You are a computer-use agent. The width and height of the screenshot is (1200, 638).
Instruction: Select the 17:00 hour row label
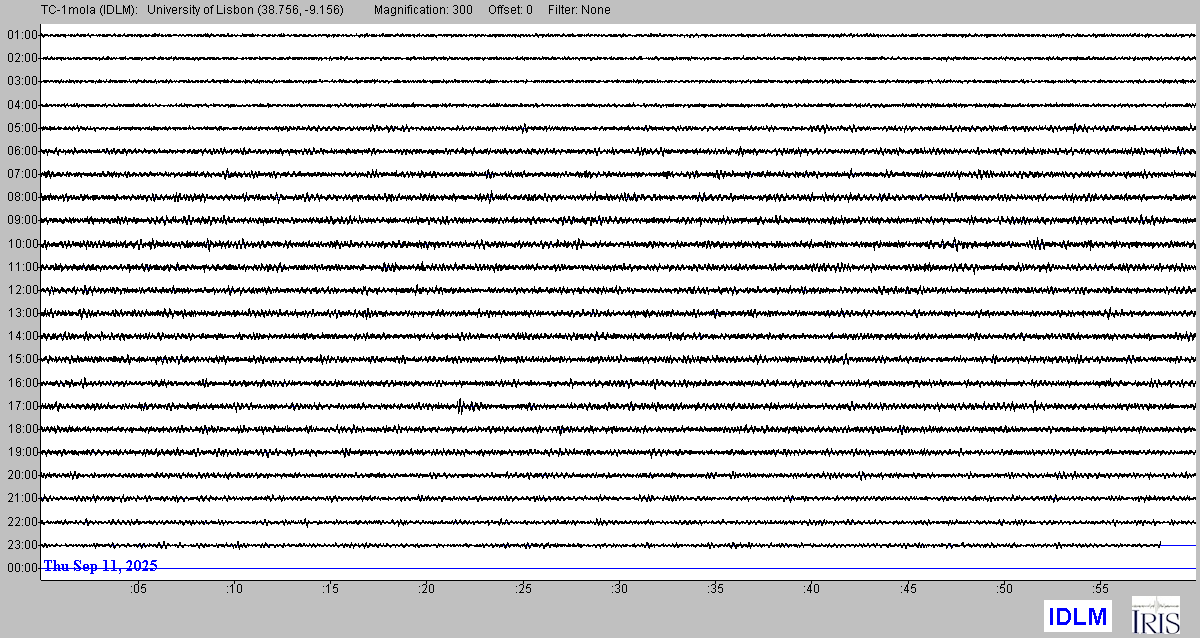point(22,406)
